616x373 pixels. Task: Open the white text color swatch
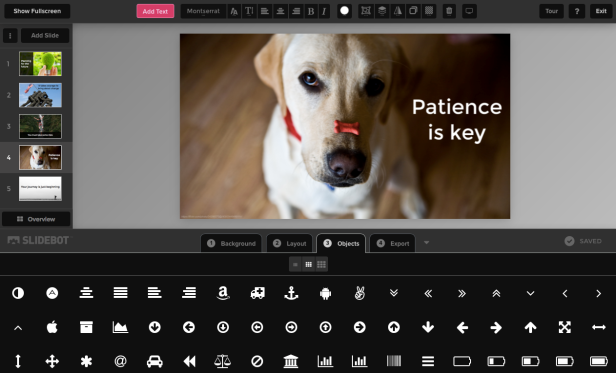point(344,11)
